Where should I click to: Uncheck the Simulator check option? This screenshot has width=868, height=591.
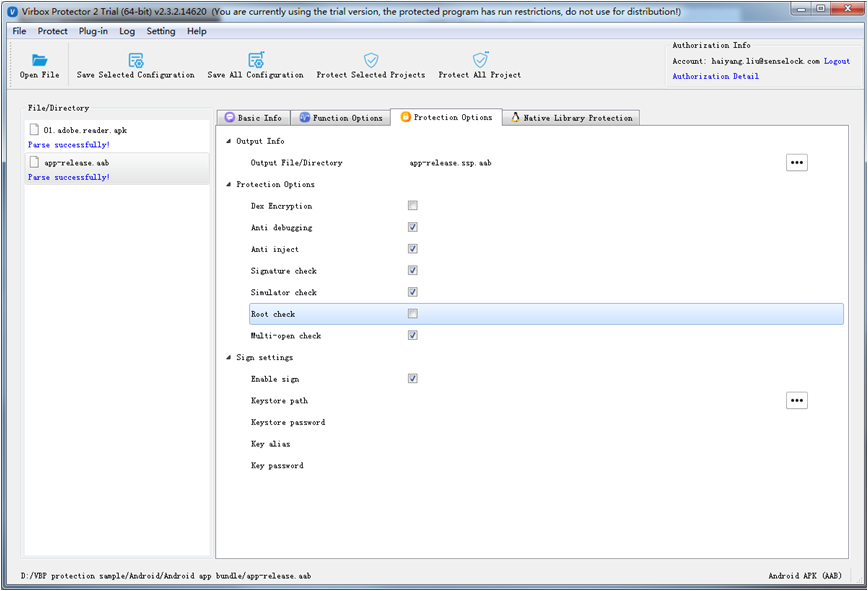412,292
